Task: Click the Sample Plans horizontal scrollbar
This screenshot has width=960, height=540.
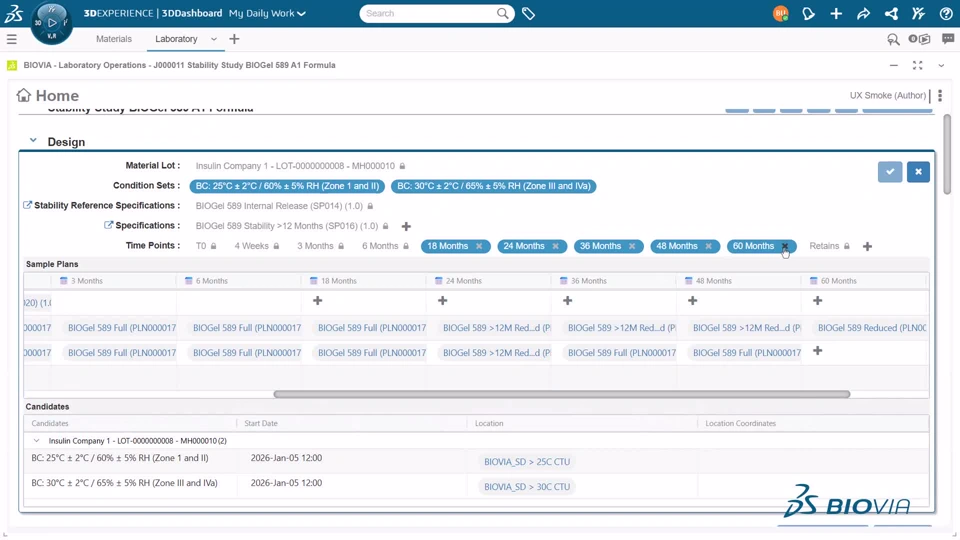Action: [561, 394]
